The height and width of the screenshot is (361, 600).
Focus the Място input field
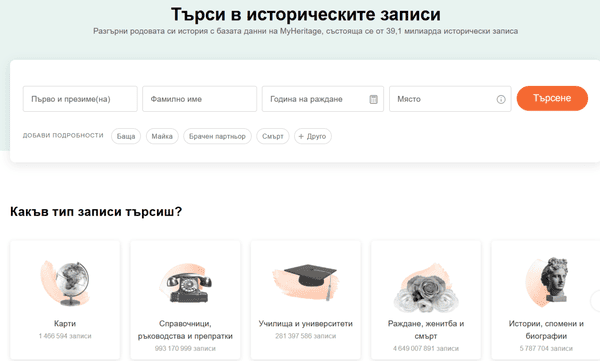[x=450, y=99]
